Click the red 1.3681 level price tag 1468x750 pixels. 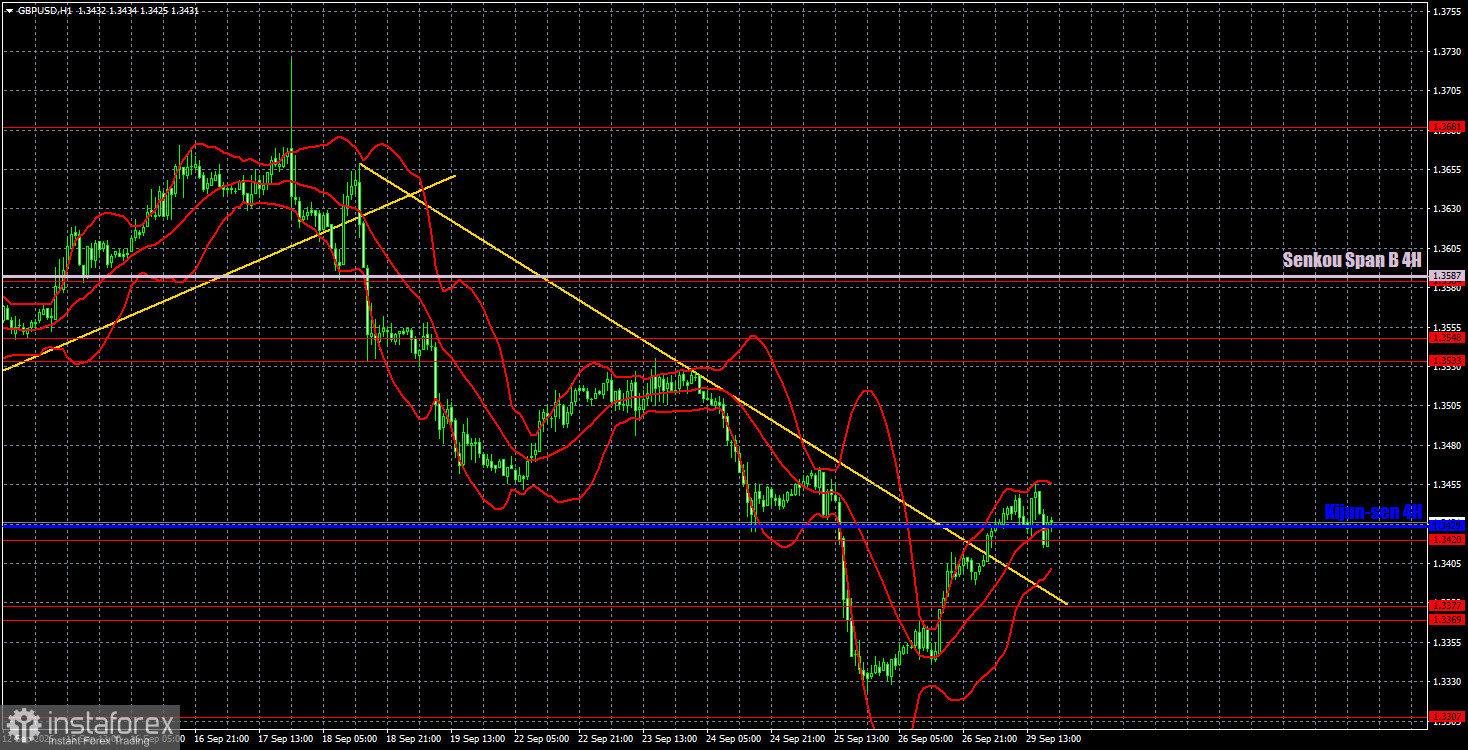click(x=1447, y=127)
